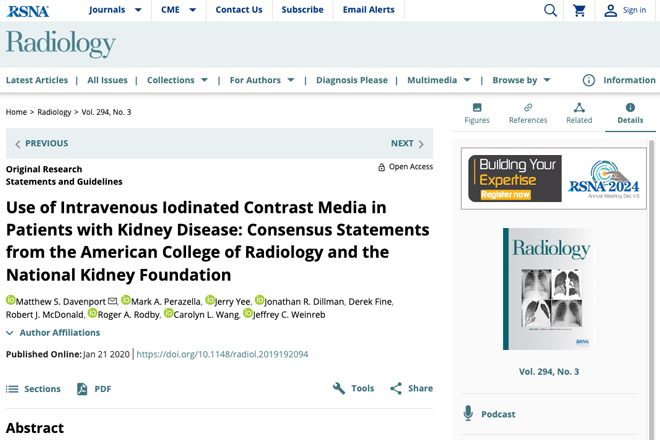Click the user profile icon
This screenshot has width=660, height=440.
pyautogui.click(x=610, y=11)
